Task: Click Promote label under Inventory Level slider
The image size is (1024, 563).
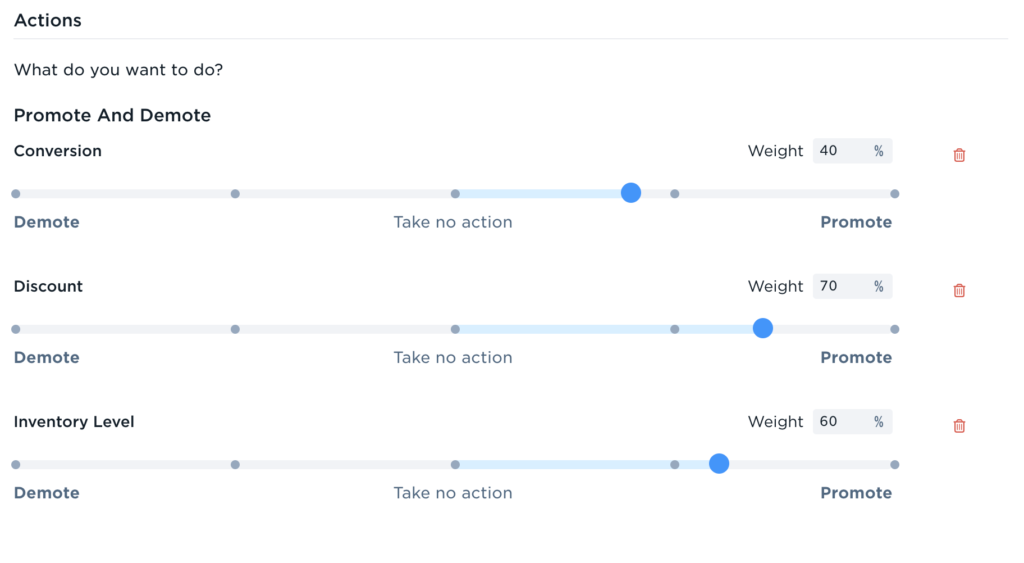Action: [x=856, y=492]
